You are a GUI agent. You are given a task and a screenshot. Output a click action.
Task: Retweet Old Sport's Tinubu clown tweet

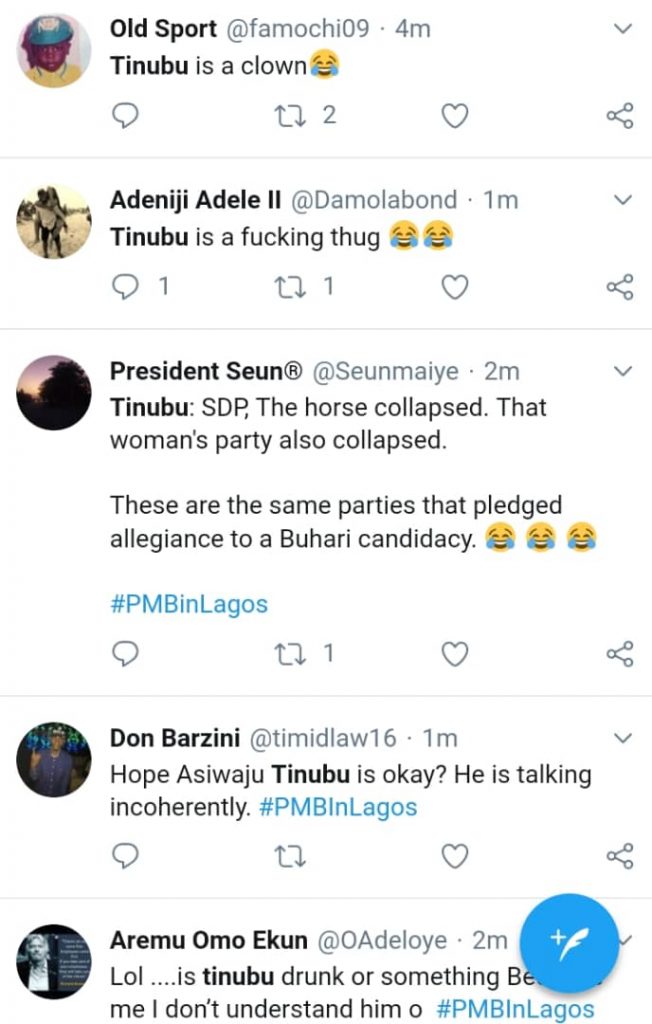[x=290, y=116]
